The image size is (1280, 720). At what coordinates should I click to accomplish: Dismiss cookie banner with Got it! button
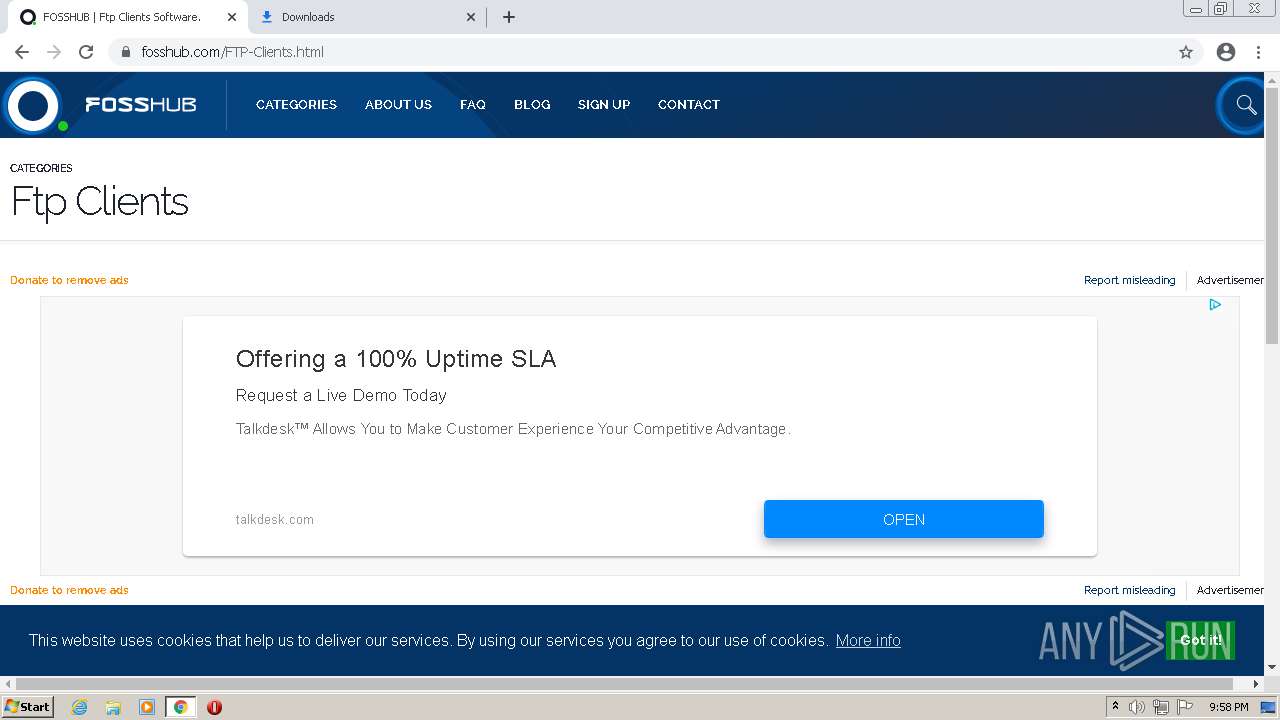1200,640
